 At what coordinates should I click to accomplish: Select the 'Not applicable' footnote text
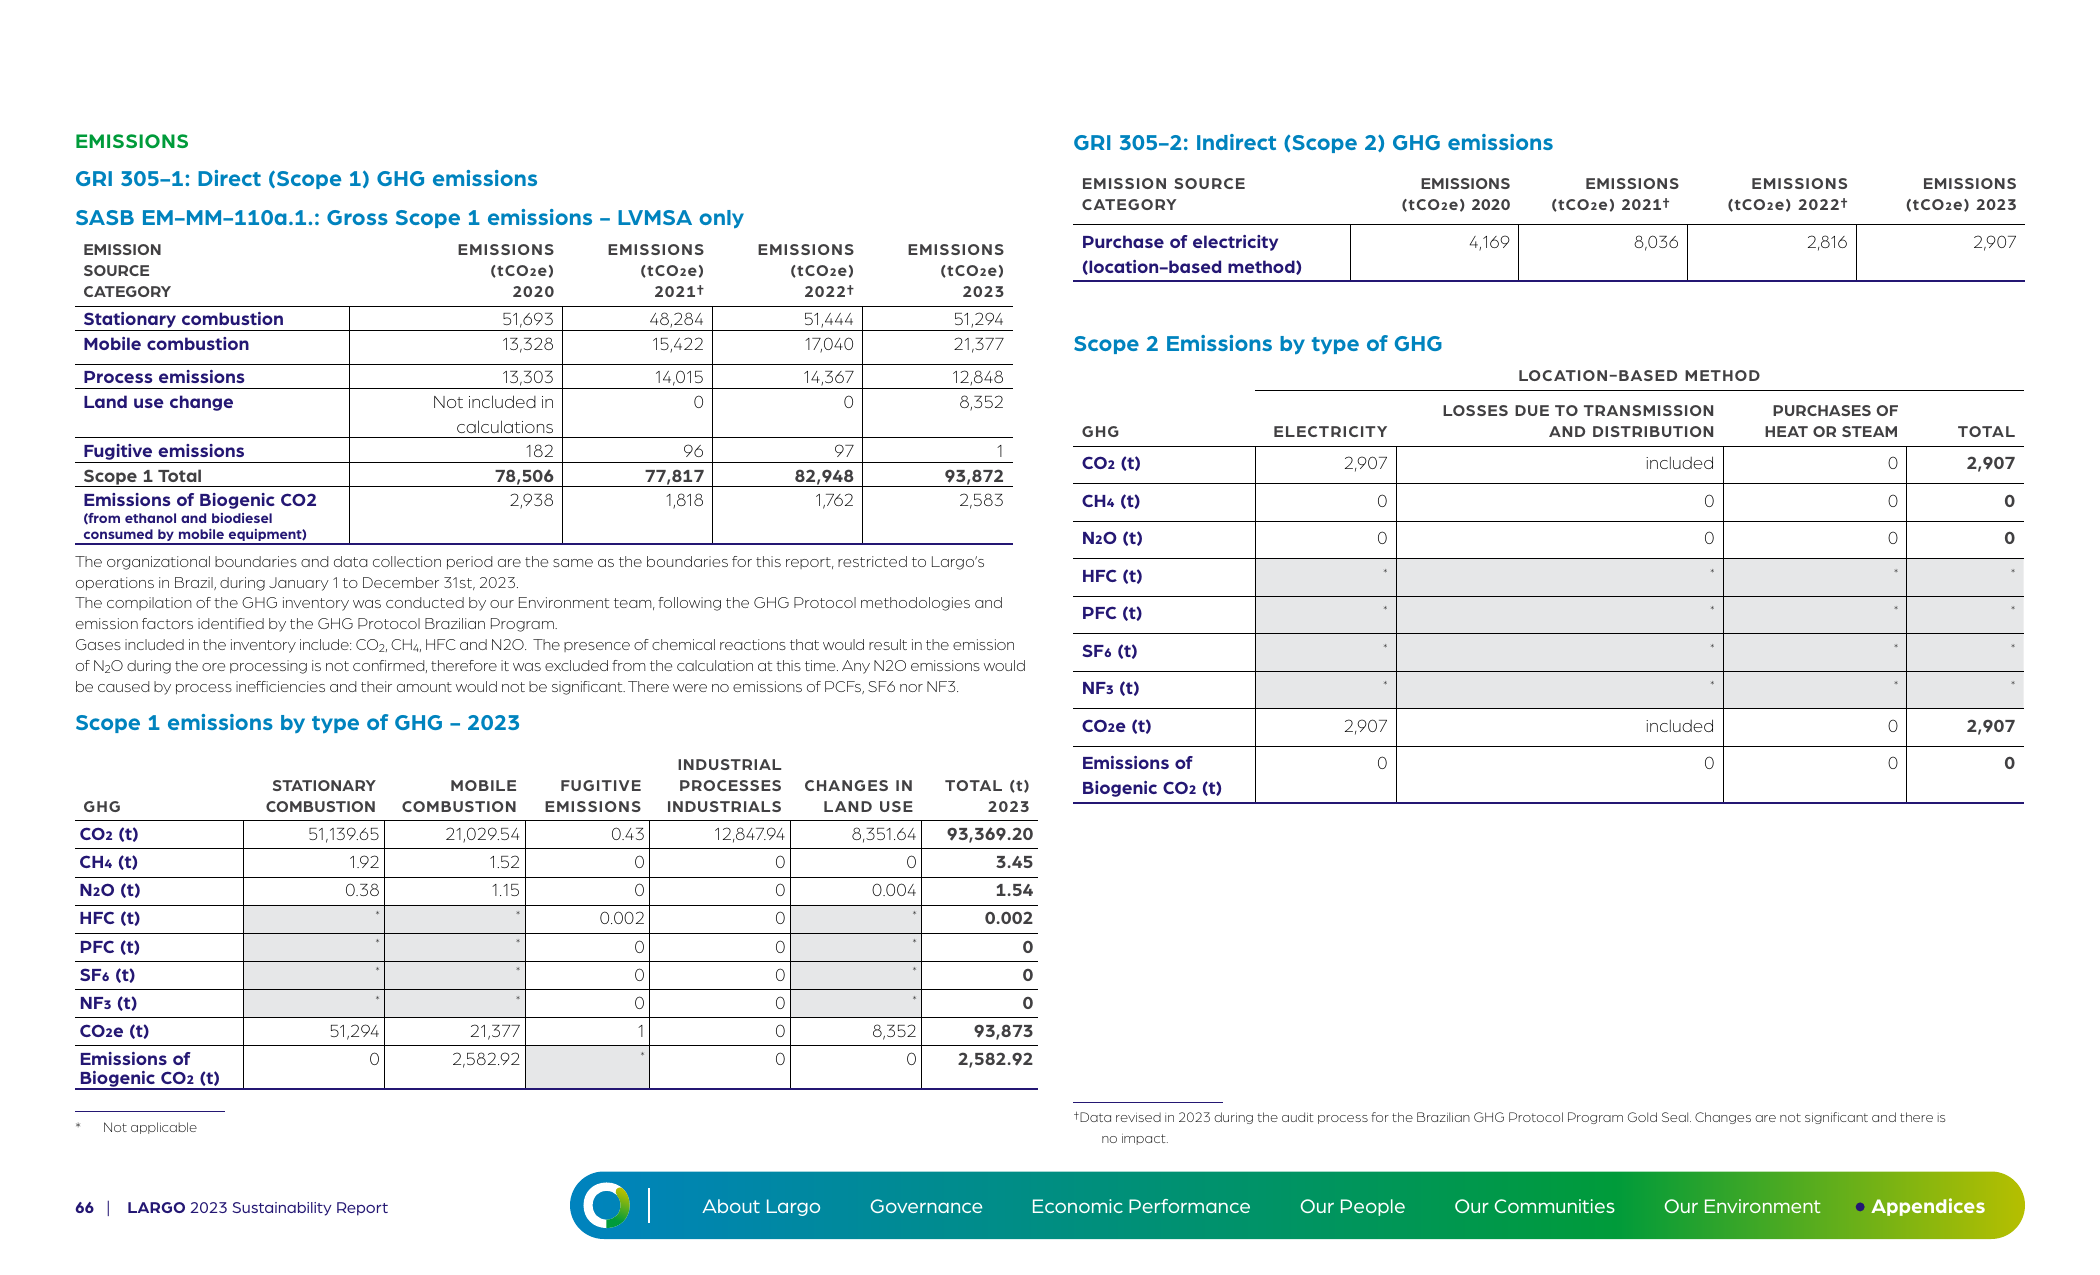149,1127
